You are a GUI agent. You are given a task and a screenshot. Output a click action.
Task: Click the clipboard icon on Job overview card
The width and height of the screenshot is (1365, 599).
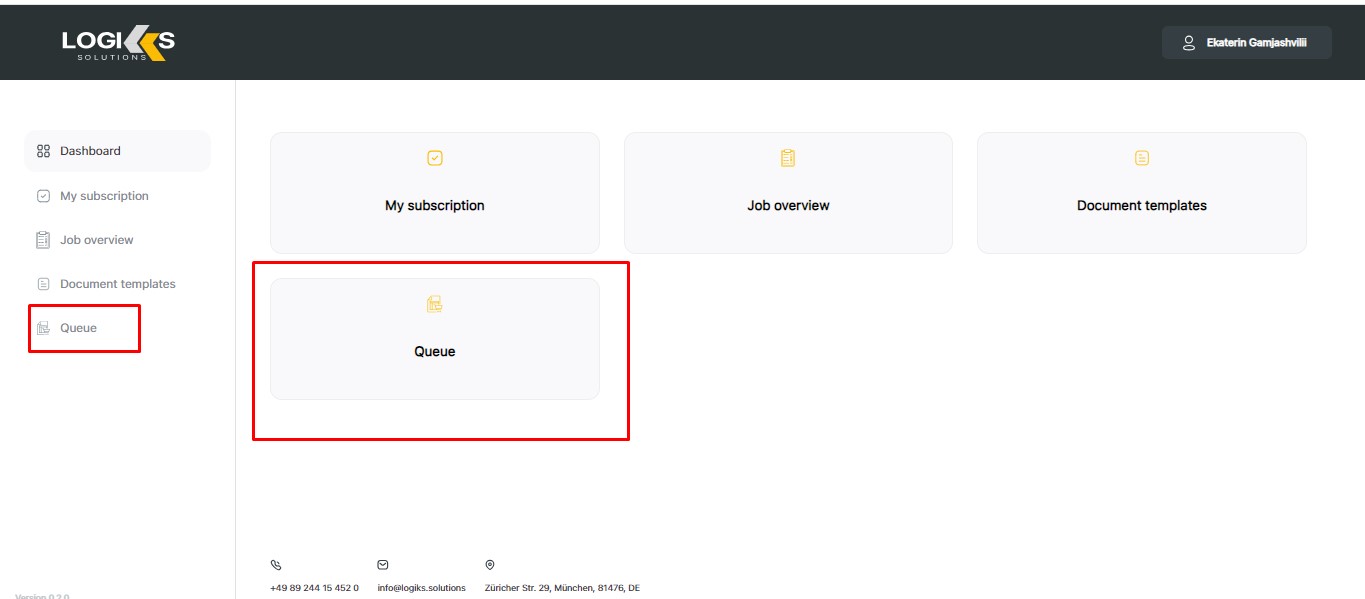[x=788, y=158]
